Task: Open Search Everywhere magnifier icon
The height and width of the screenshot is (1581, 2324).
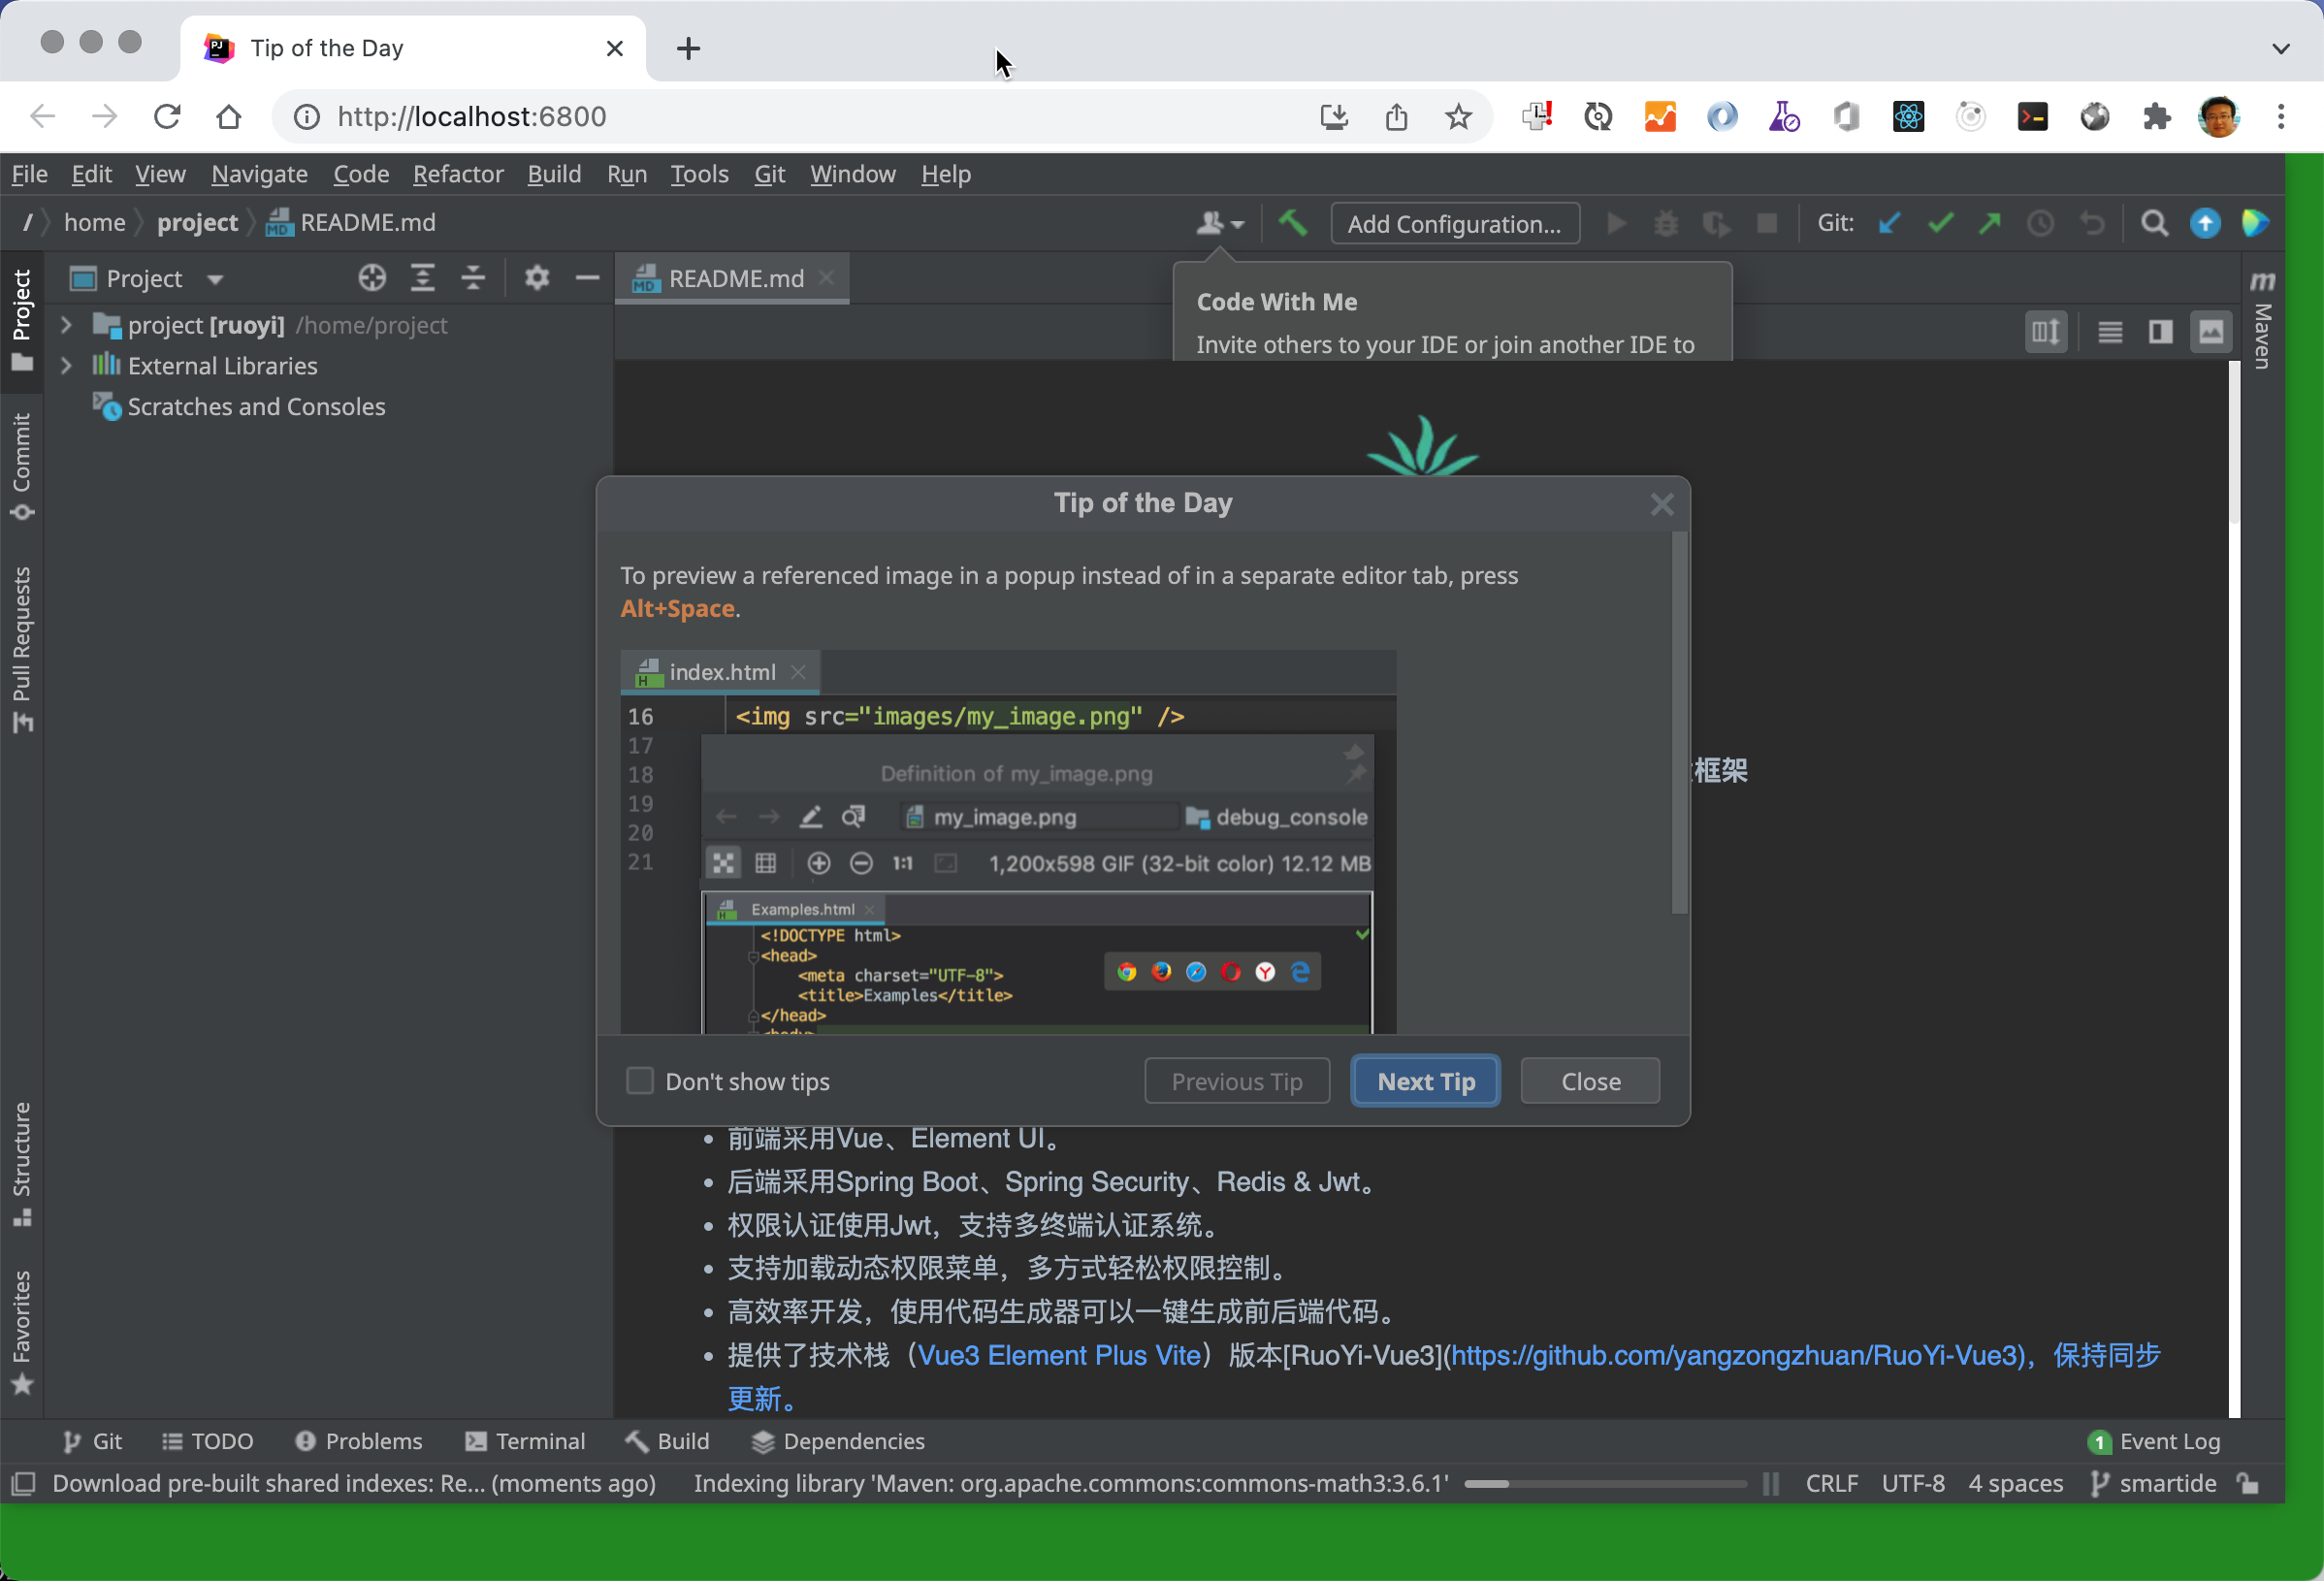Action: coord(2154,223)
